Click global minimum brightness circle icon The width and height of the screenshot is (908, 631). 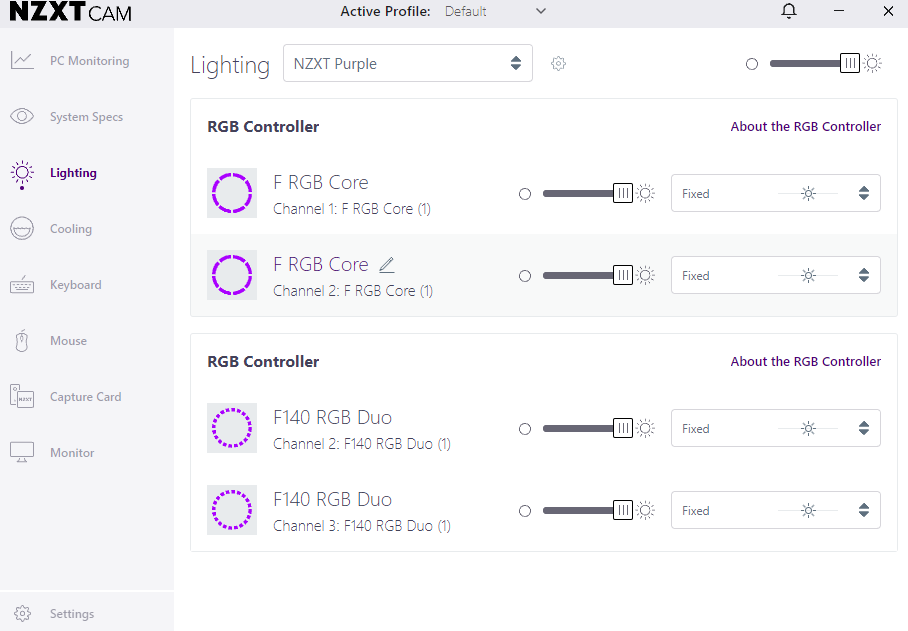tap(752, 64)
